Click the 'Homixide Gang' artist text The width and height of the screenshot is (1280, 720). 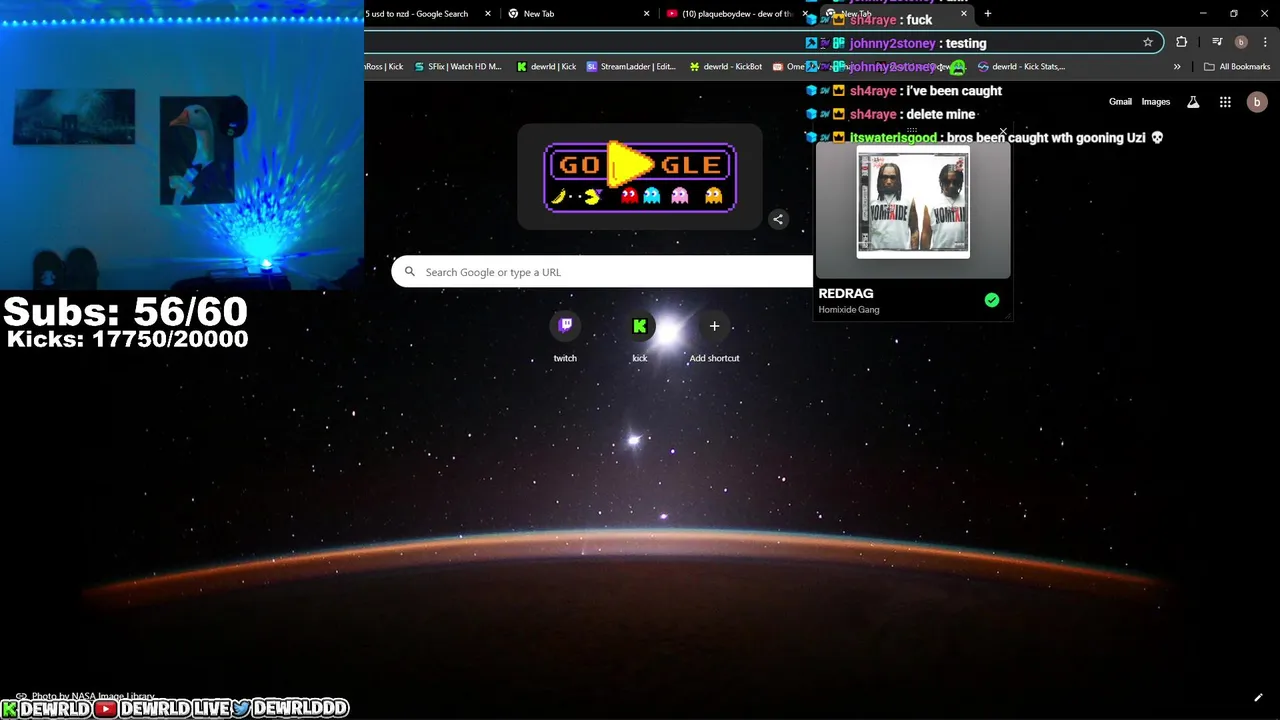point(849,310)
